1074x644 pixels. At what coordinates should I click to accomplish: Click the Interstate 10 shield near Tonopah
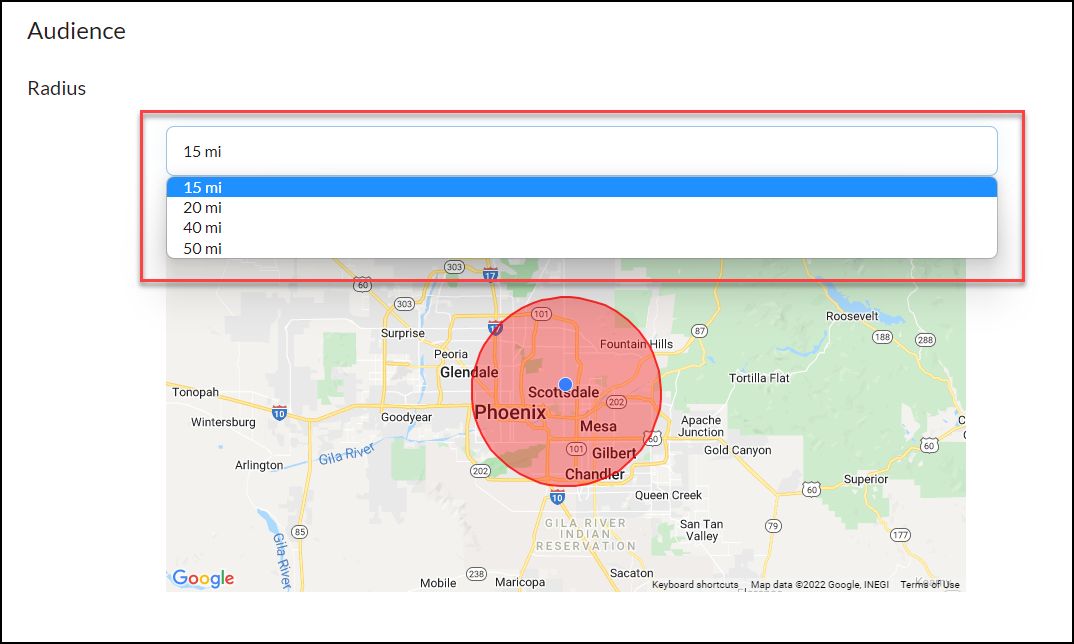[279, 413]
